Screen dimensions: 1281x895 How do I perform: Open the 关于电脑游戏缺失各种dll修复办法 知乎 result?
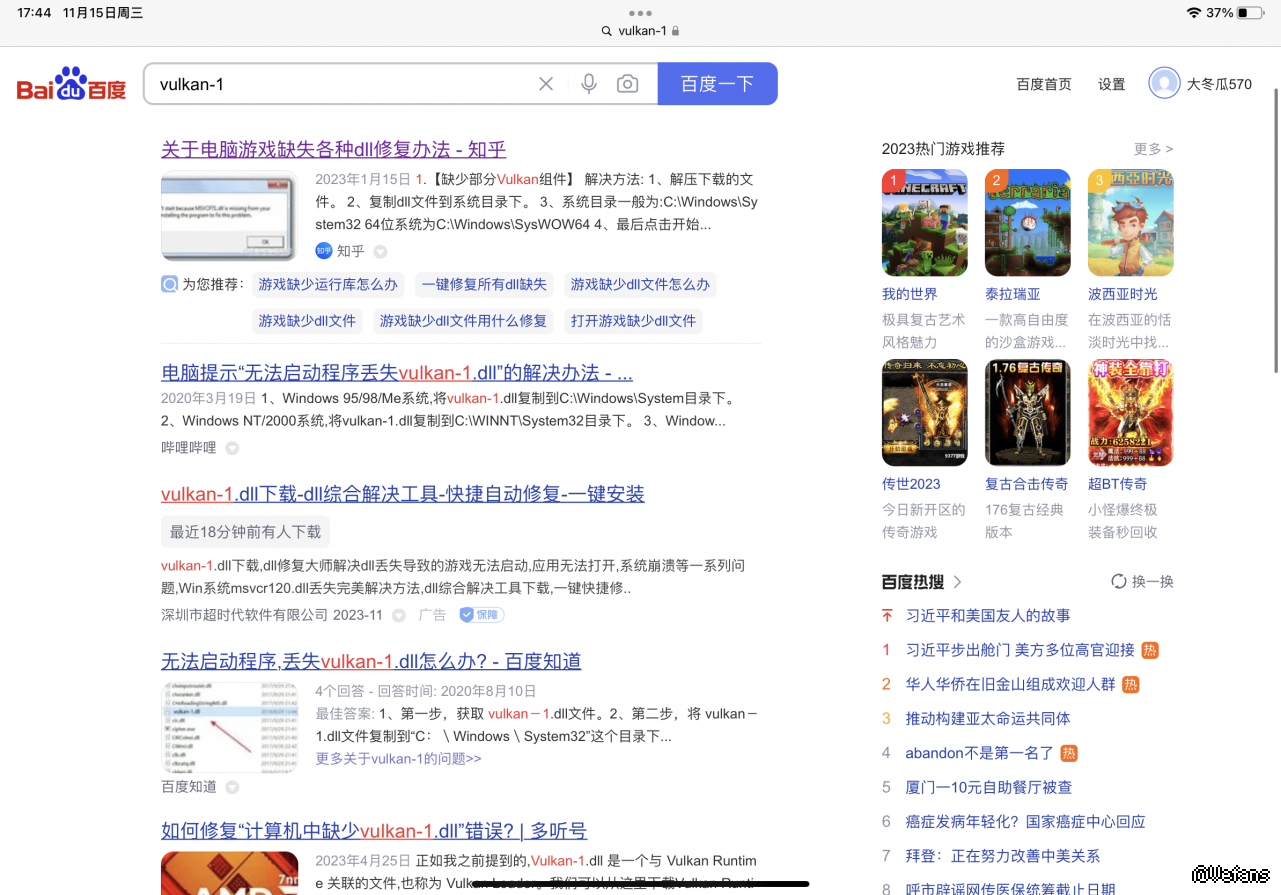click(333, 149)
